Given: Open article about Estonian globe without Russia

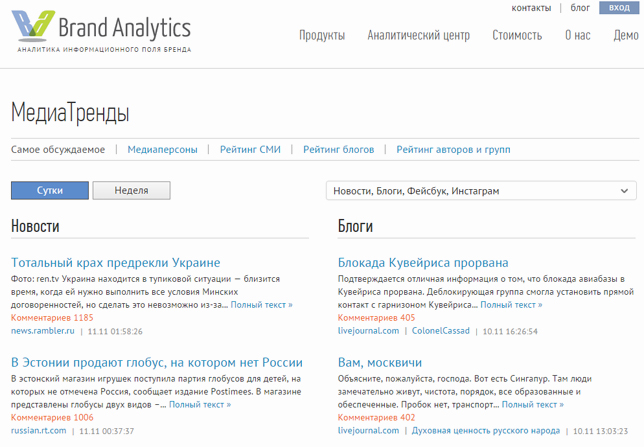Looking at the screenshot, I should tap(157, 362).
